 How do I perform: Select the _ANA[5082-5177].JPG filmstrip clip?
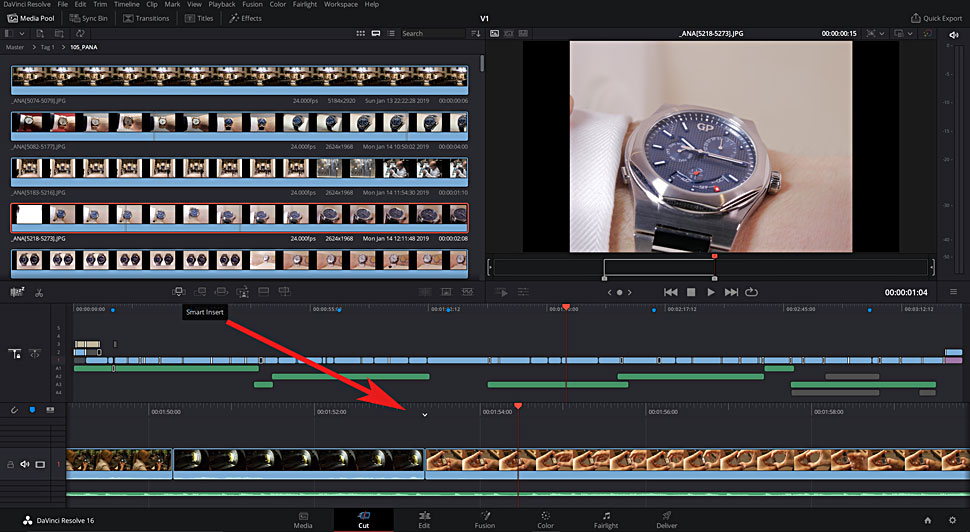point(239,126)
